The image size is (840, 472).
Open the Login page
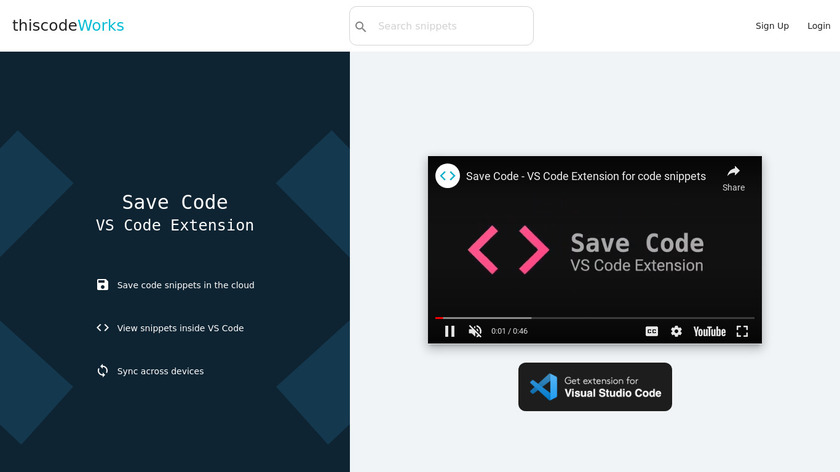pyautogui.click(x=819, y=26)
